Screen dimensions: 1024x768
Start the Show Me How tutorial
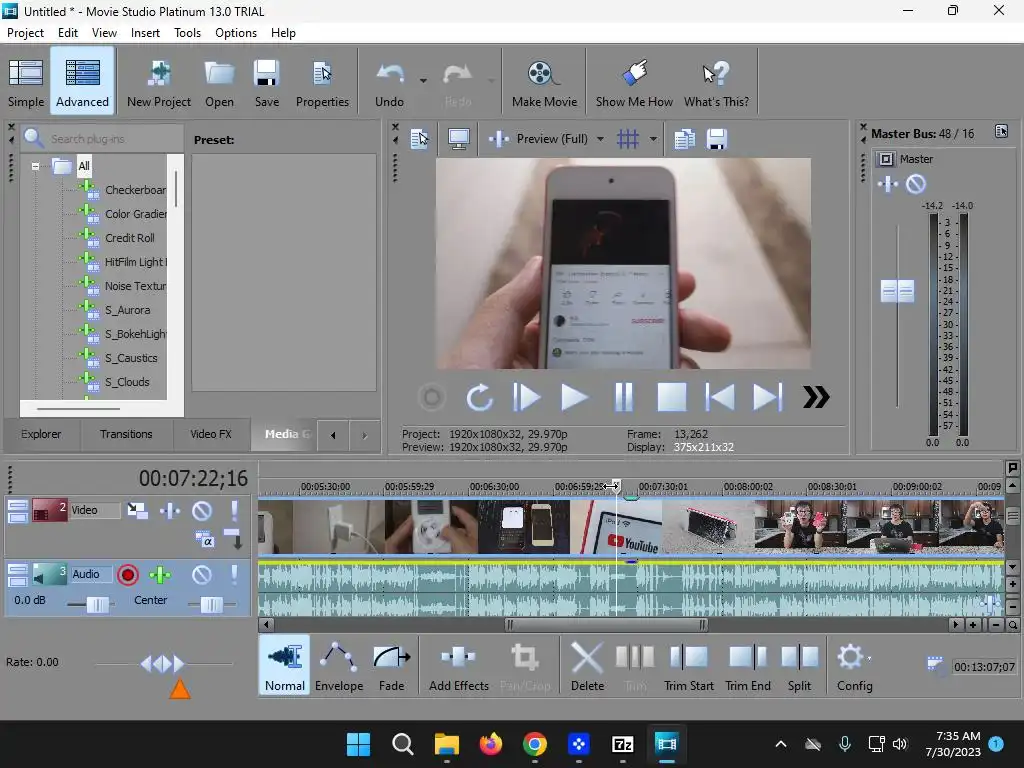(634, 82)
